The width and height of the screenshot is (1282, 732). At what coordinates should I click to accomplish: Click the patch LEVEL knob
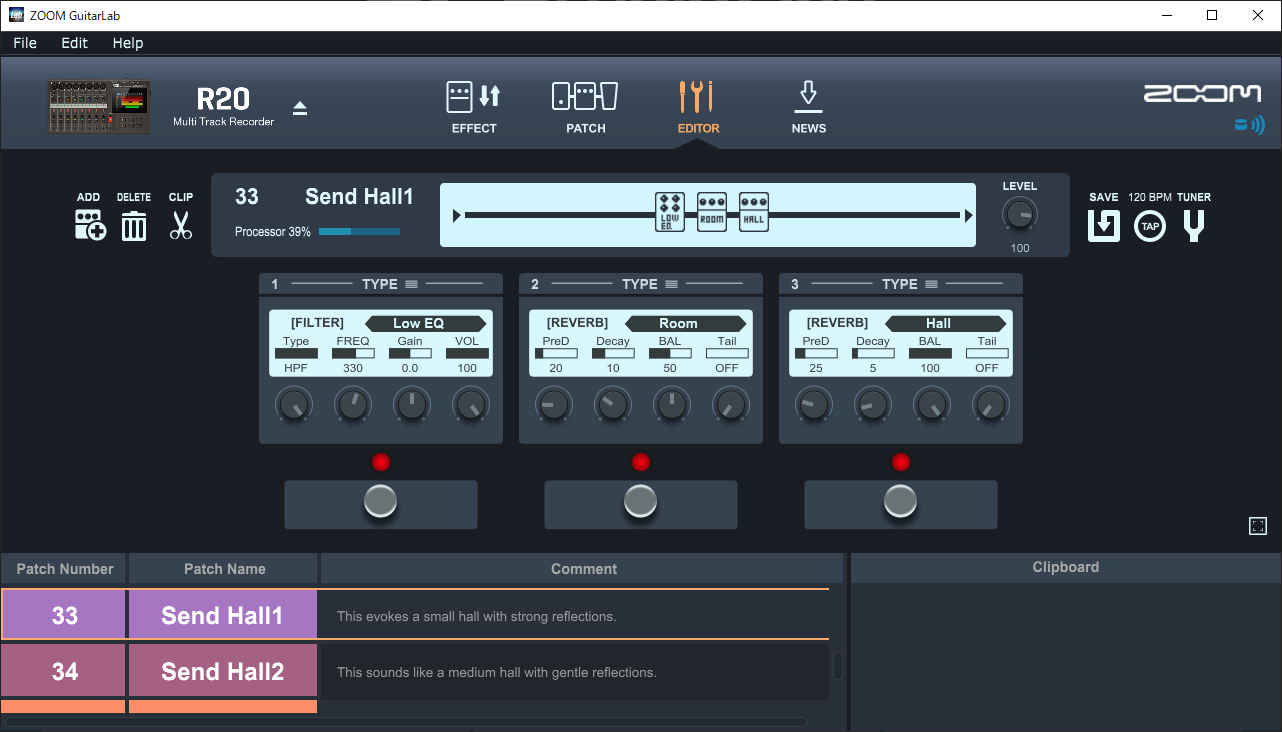1019,214
